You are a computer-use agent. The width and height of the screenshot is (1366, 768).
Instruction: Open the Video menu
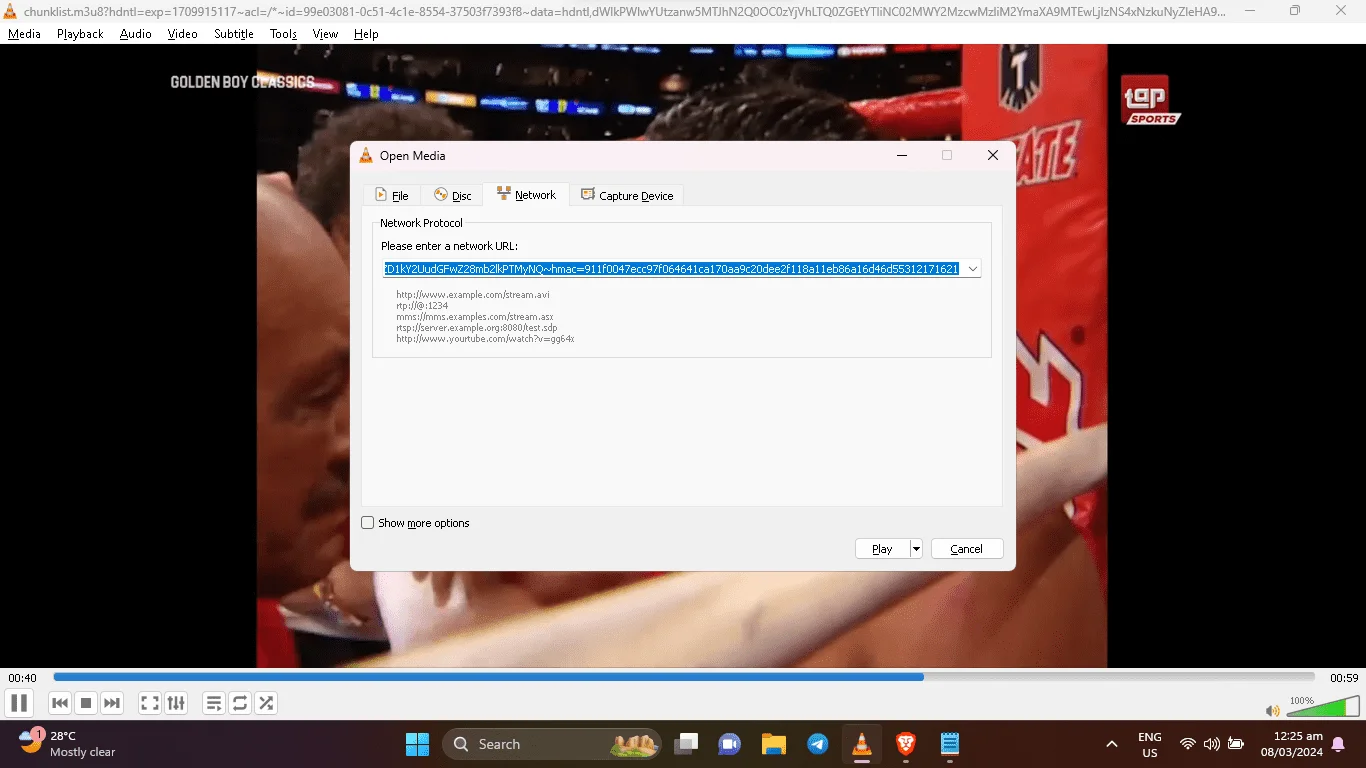tap(182, 33)
